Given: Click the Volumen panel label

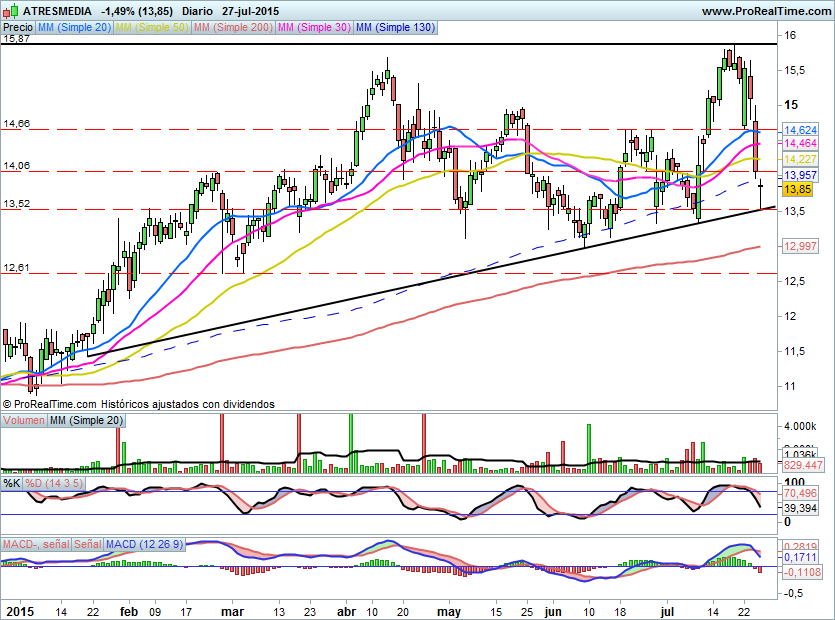Looking at the screenshot, I should click(x=24, y=420).
